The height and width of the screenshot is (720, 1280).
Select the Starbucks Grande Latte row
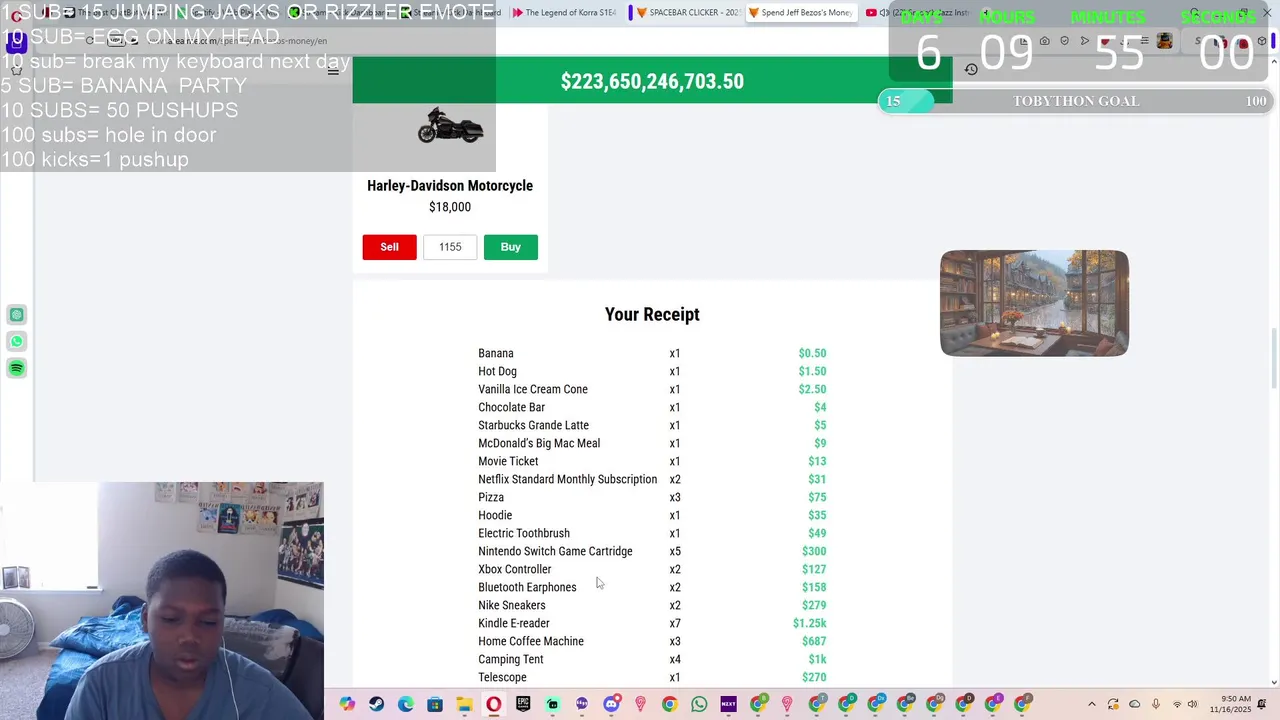652,425
